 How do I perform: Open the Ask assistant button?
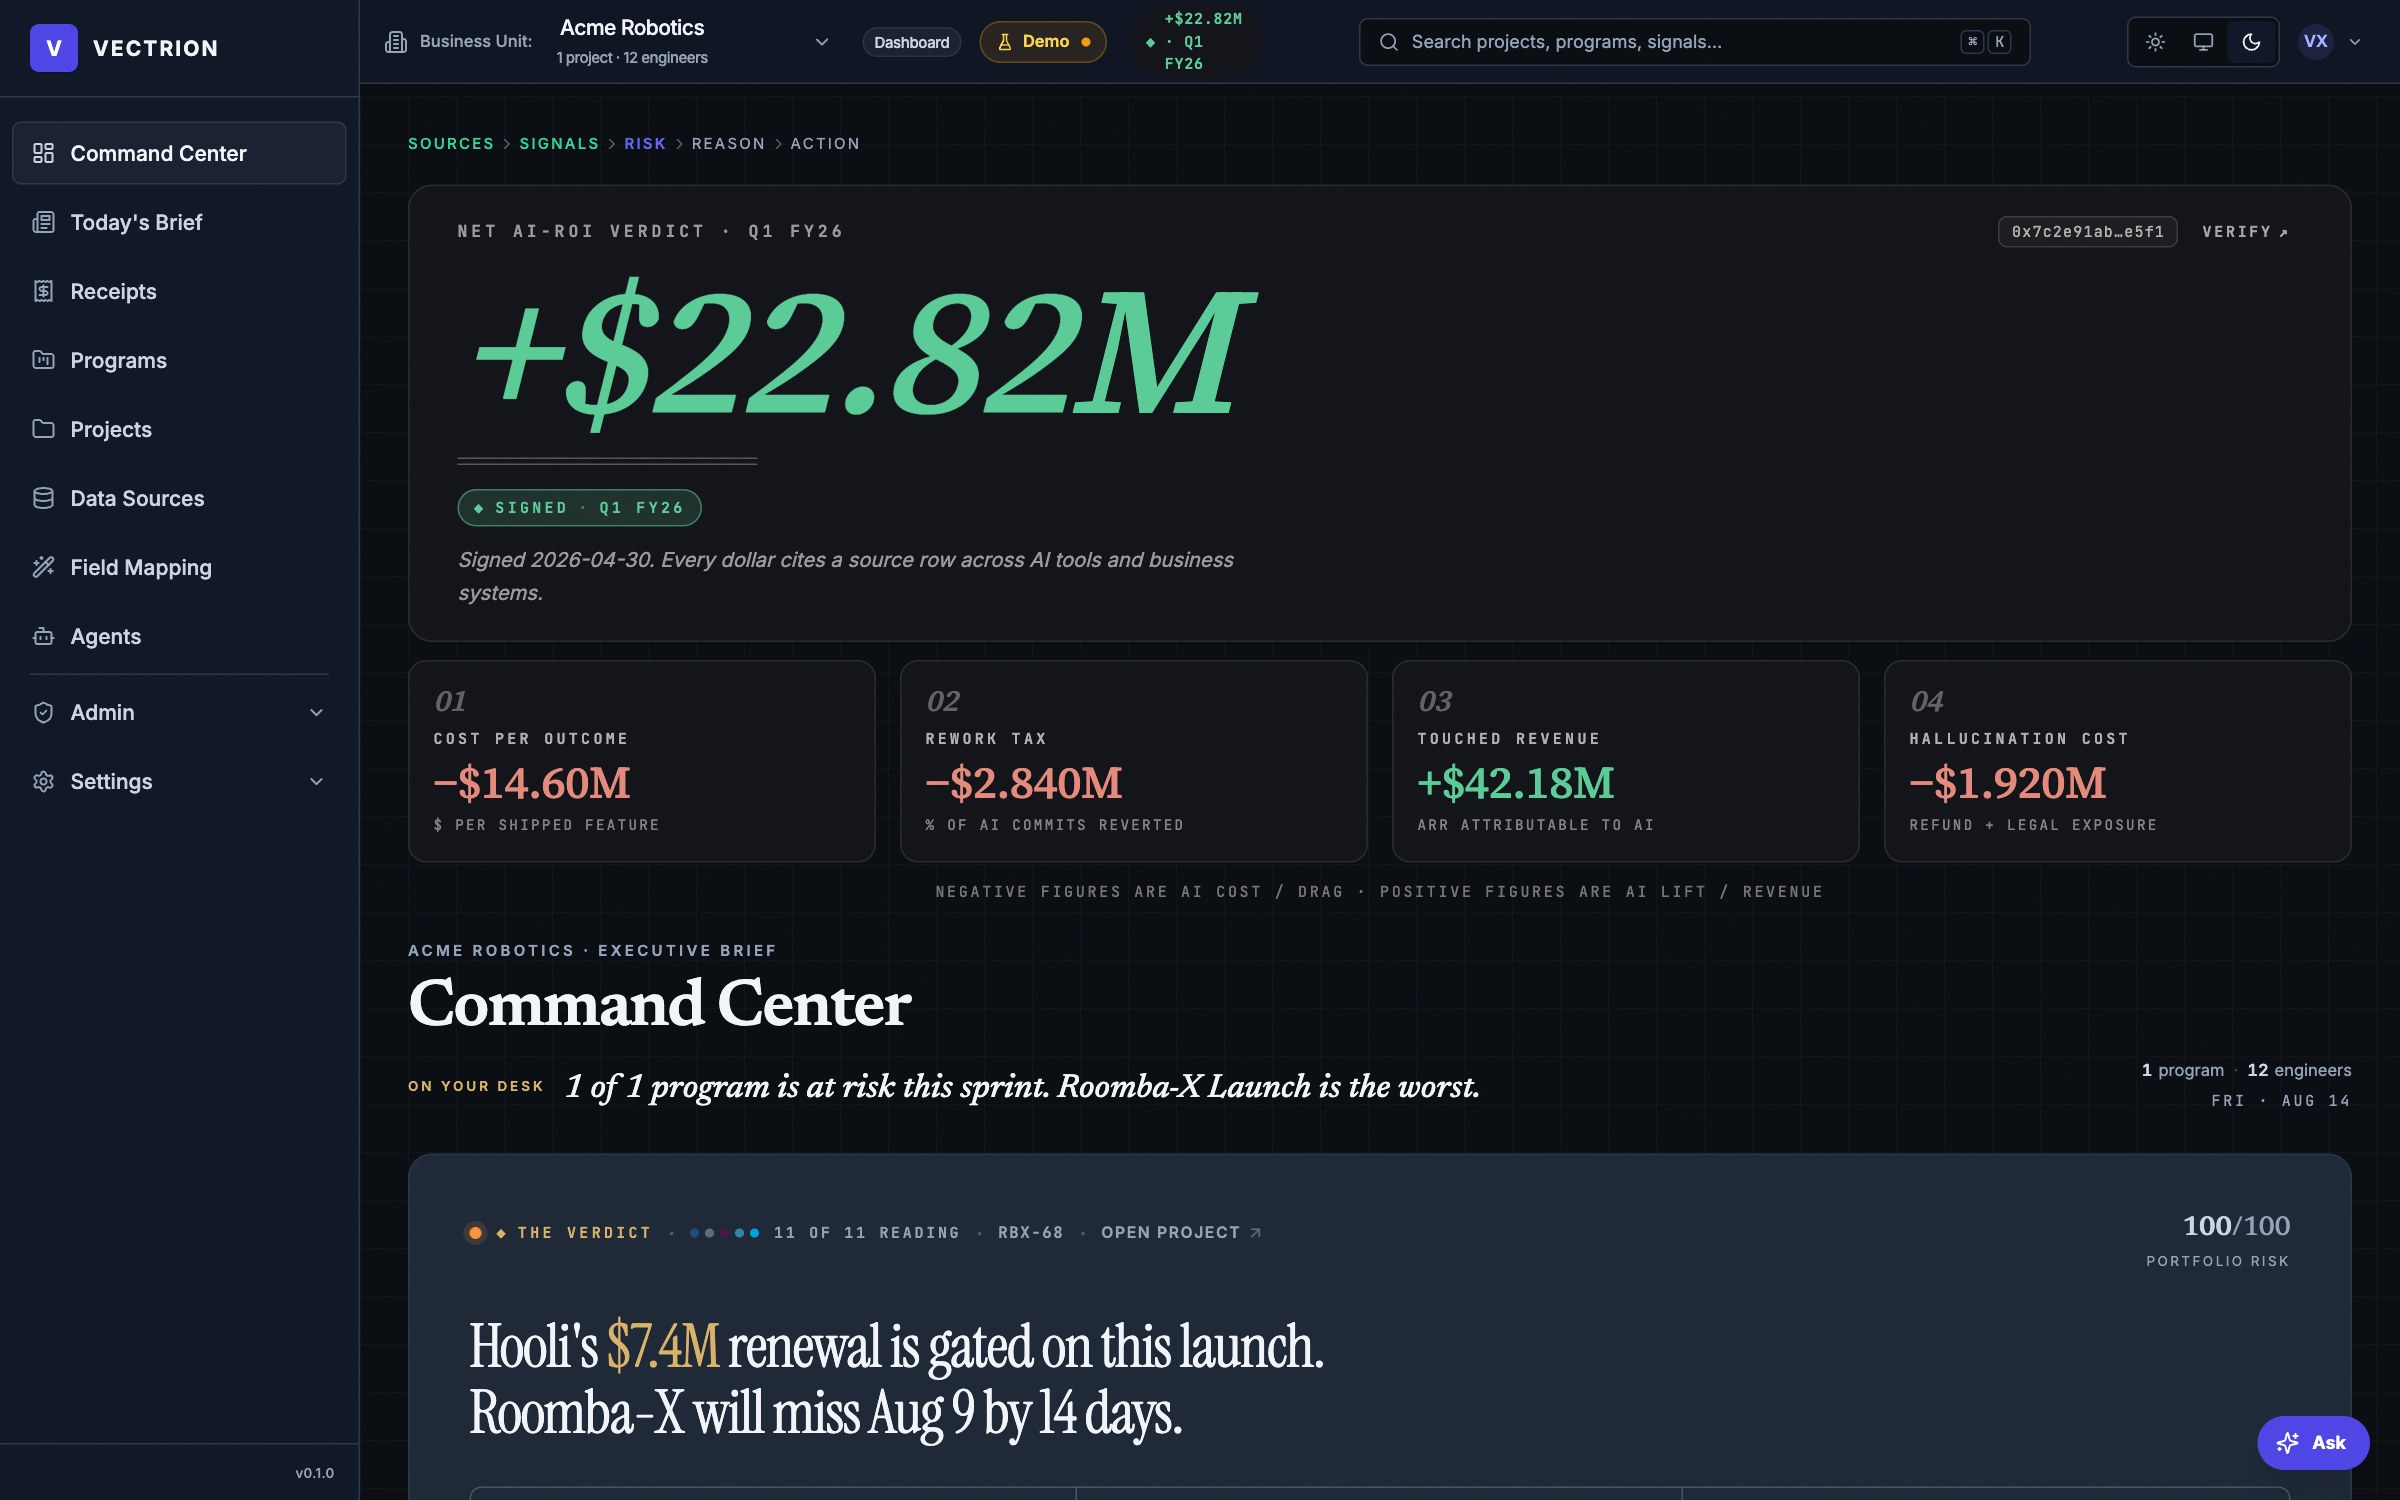[2313, 1443]
